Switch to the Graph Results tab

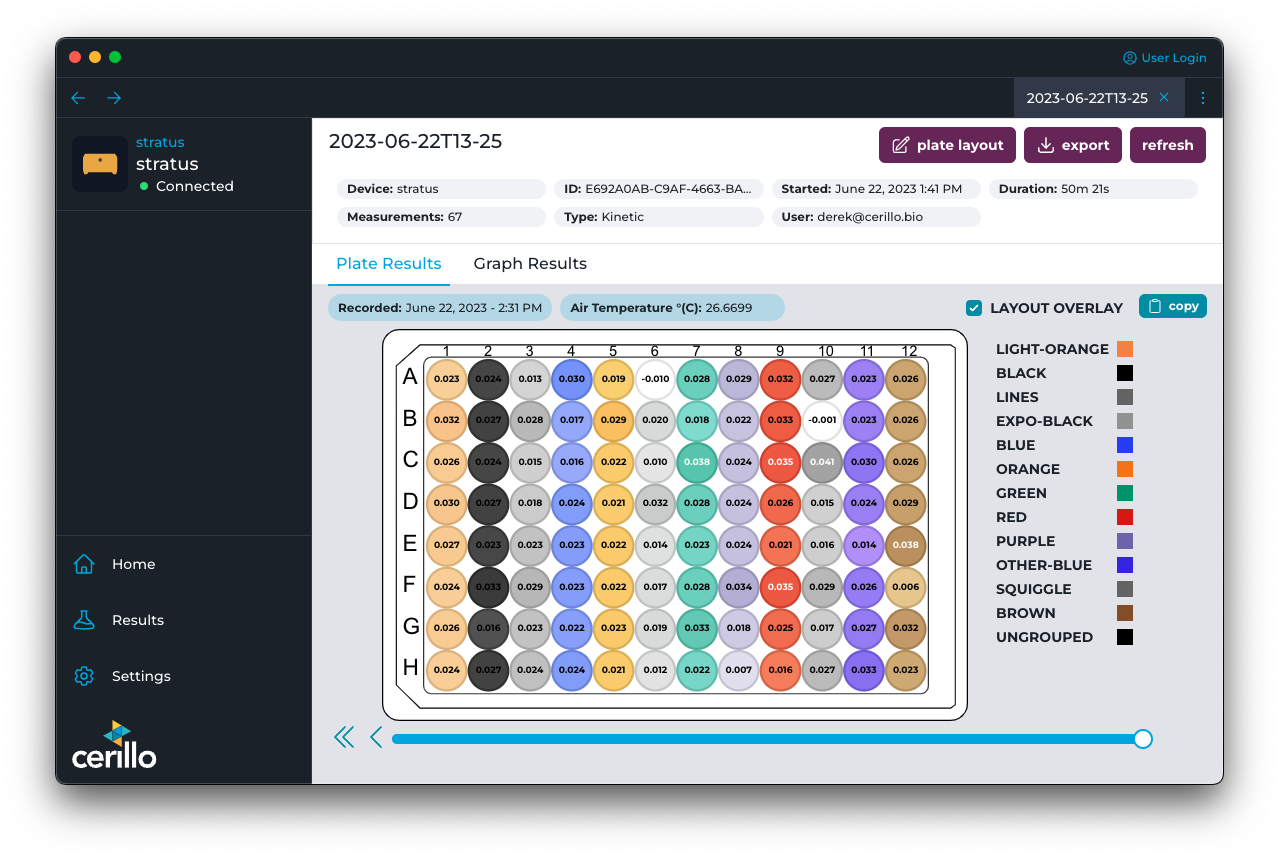[530, 264]
